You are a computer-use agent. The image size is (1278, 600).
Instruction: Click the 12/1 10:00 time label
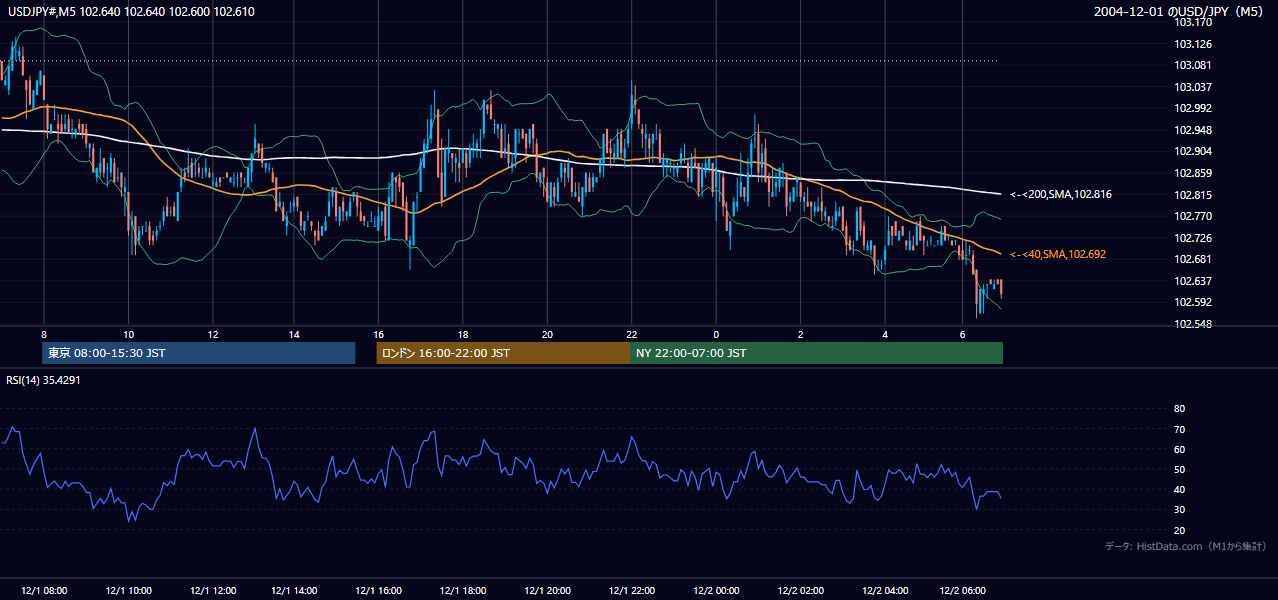[x=128, y=591]
